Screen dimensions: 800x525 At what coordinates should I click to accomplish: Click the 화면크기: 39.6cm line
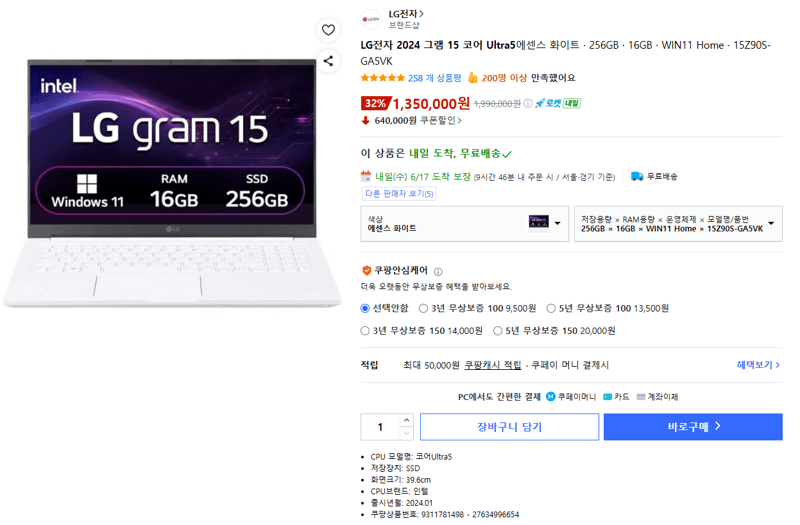click(401, 480)
